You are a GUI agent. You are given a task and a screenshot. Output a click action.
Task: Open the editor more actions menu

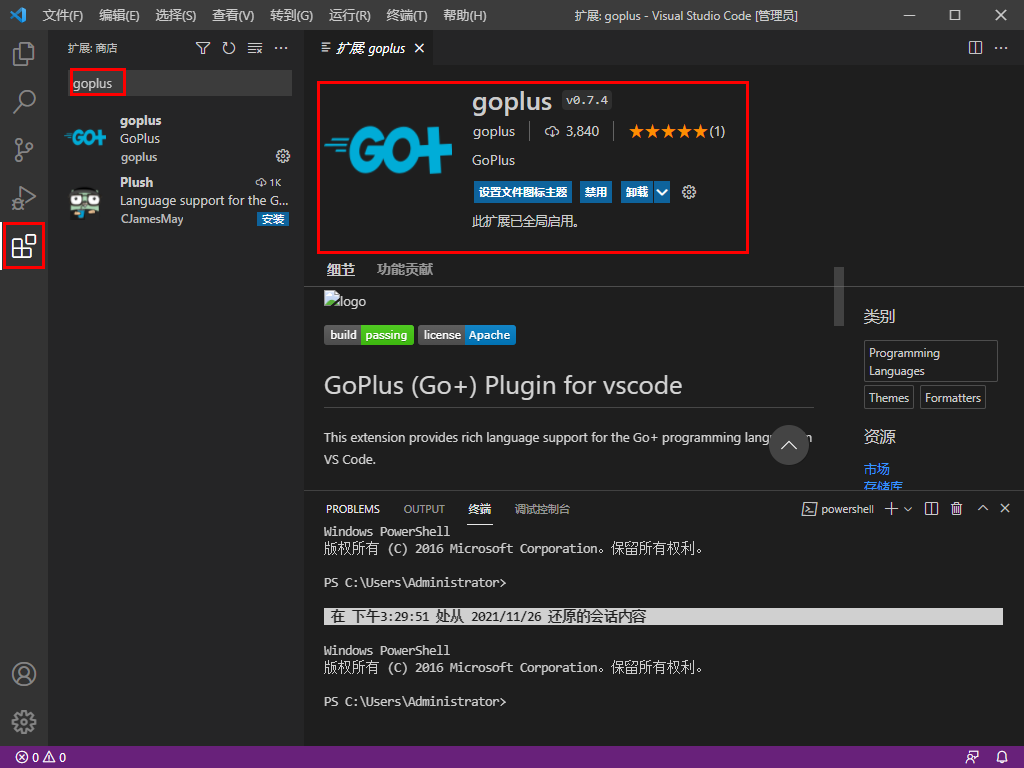tap(1001, 48)
